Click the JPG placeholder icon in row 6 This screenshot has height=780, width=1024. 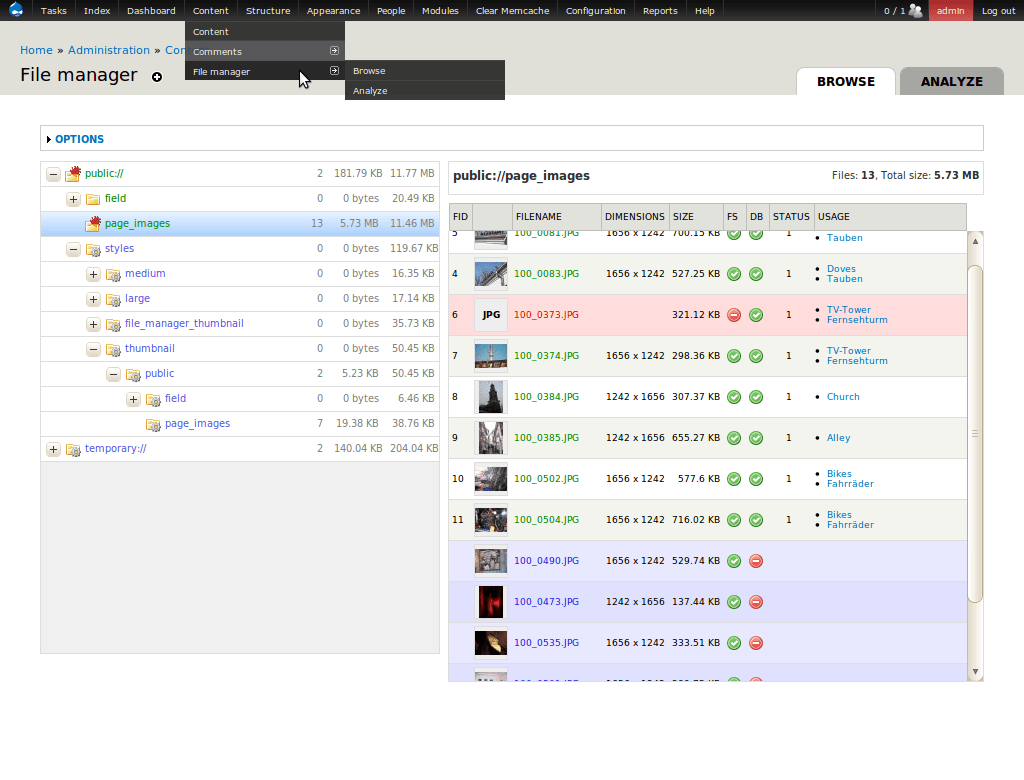coord(490,314)
